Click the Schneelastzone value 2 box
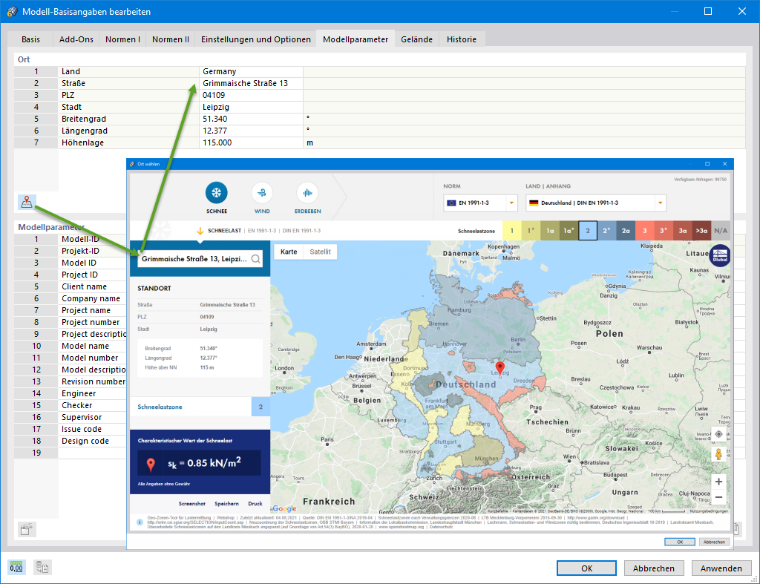This screenshot has width=760, height=584. tap(261, 407)
